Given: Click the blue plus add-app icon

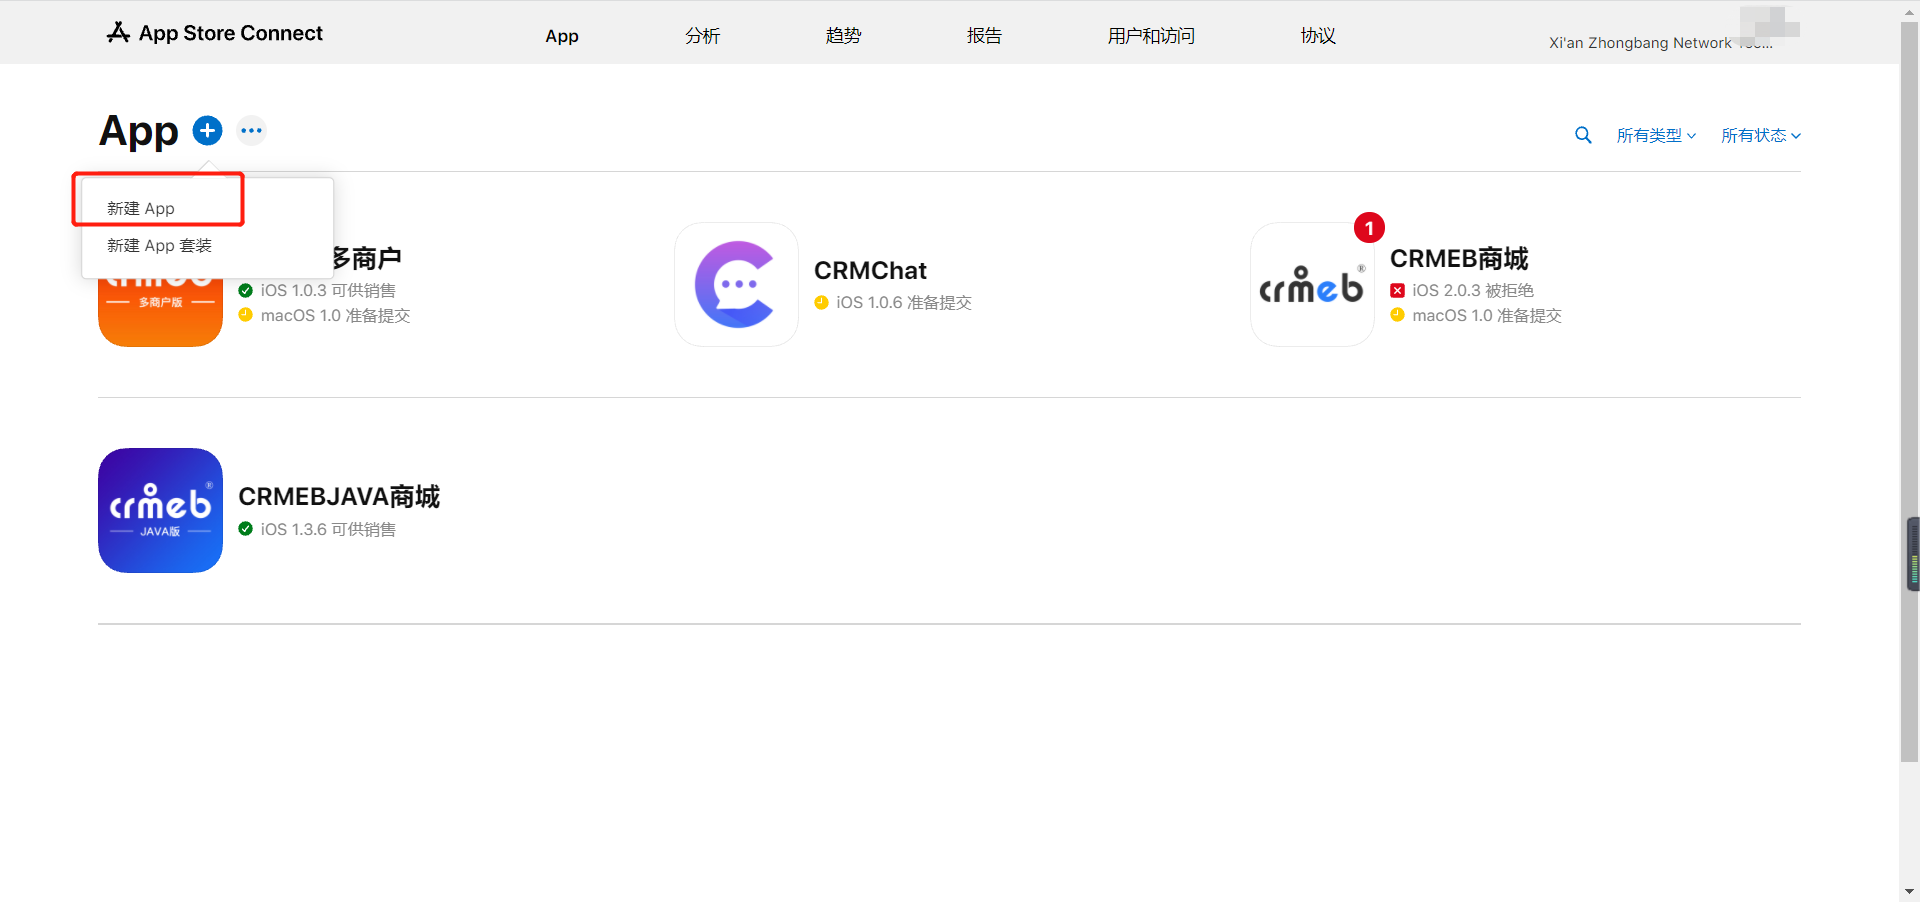Looking at the screenshot, I should 207,130.
